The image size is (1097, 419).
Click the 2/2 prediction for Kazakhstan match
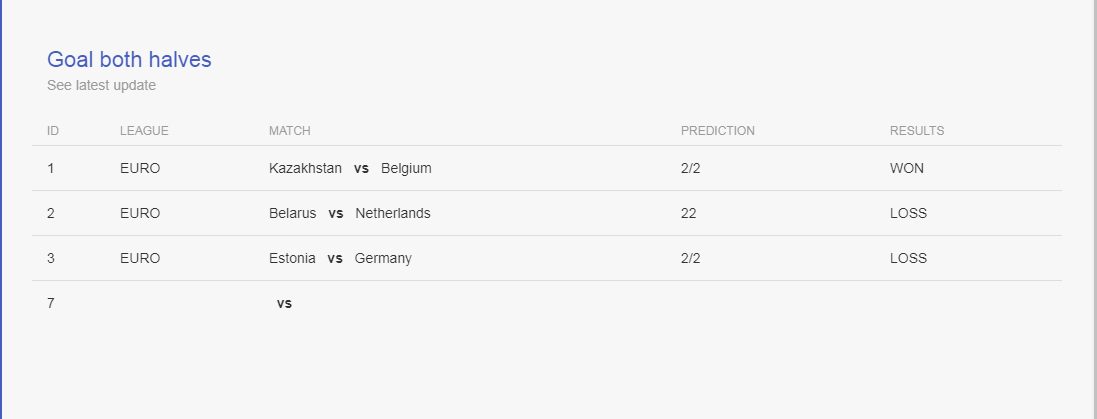pos(690,169)
